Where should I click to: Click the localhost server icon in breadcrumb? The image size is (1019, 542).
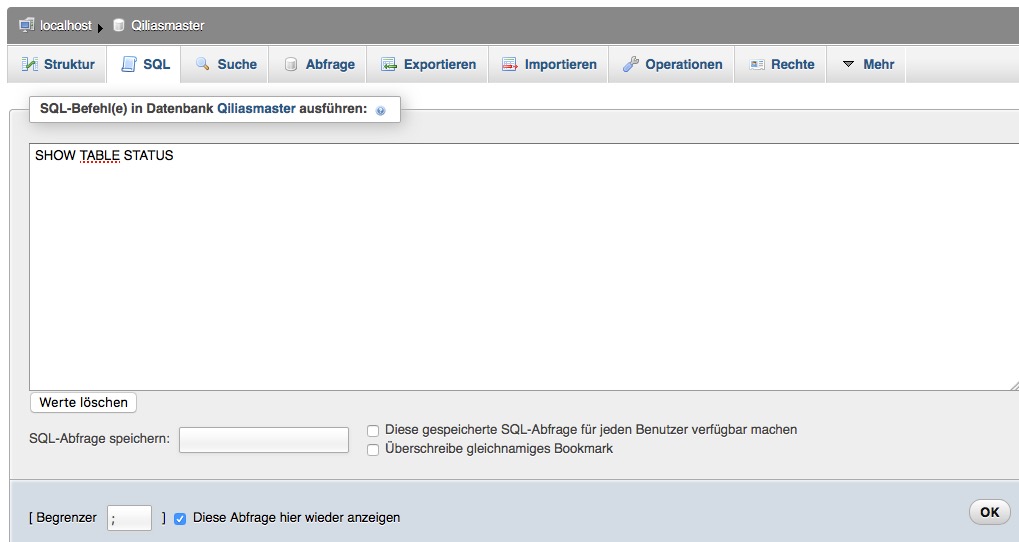tap(27, 25)
